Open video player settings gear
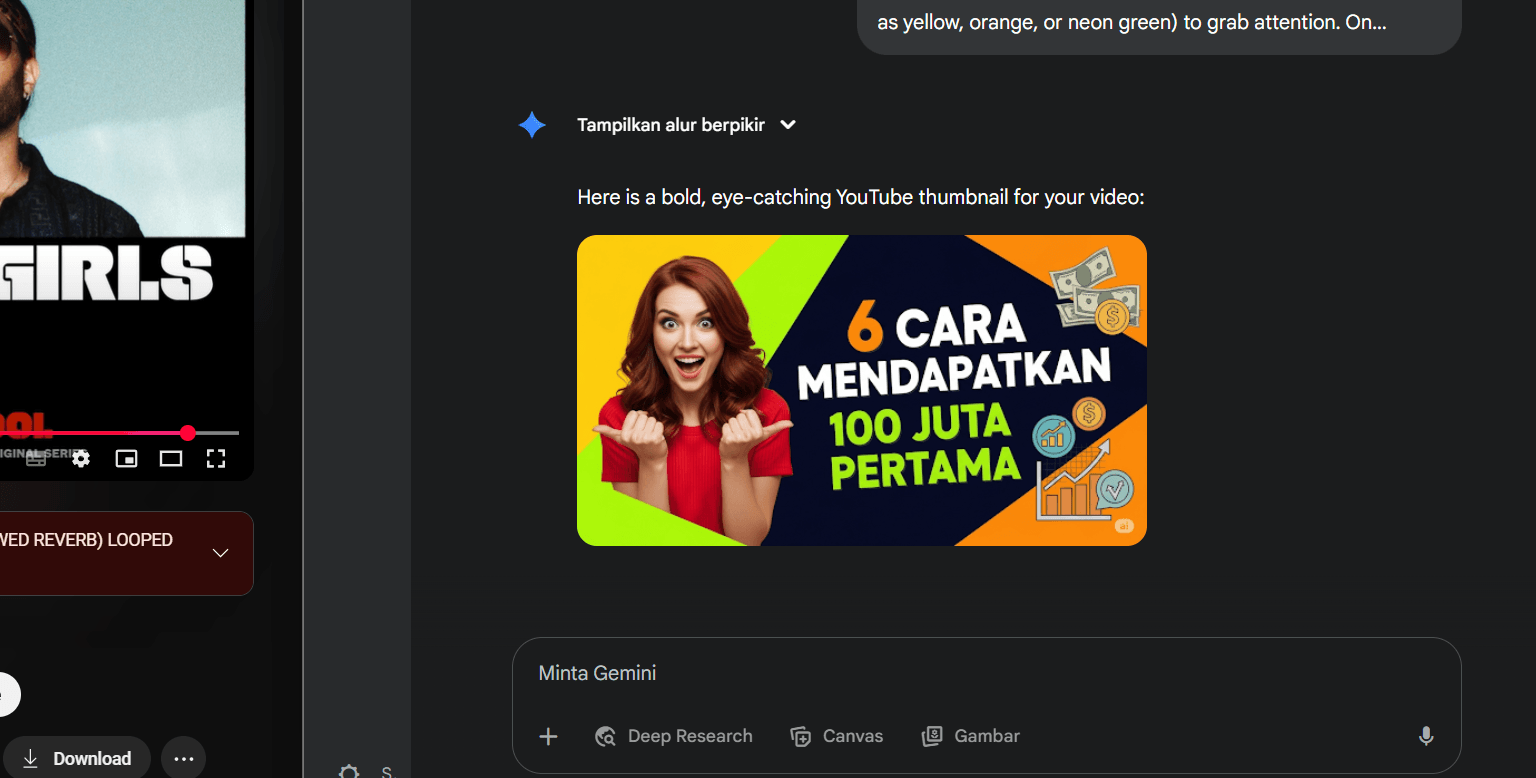 pyautogui.click(x=81, y=459)
